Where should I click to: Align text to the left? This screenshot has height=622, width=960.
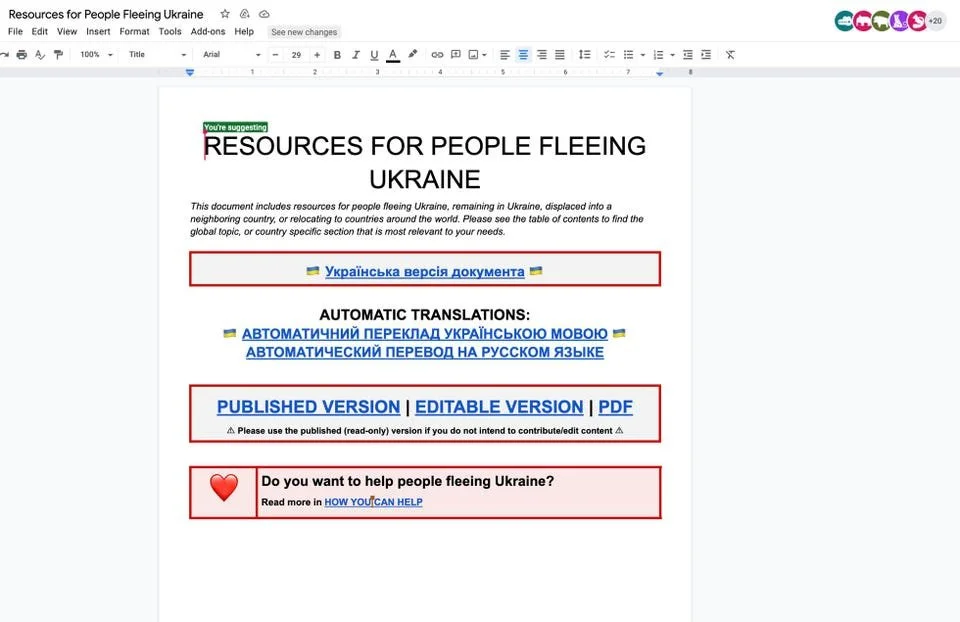504,54
